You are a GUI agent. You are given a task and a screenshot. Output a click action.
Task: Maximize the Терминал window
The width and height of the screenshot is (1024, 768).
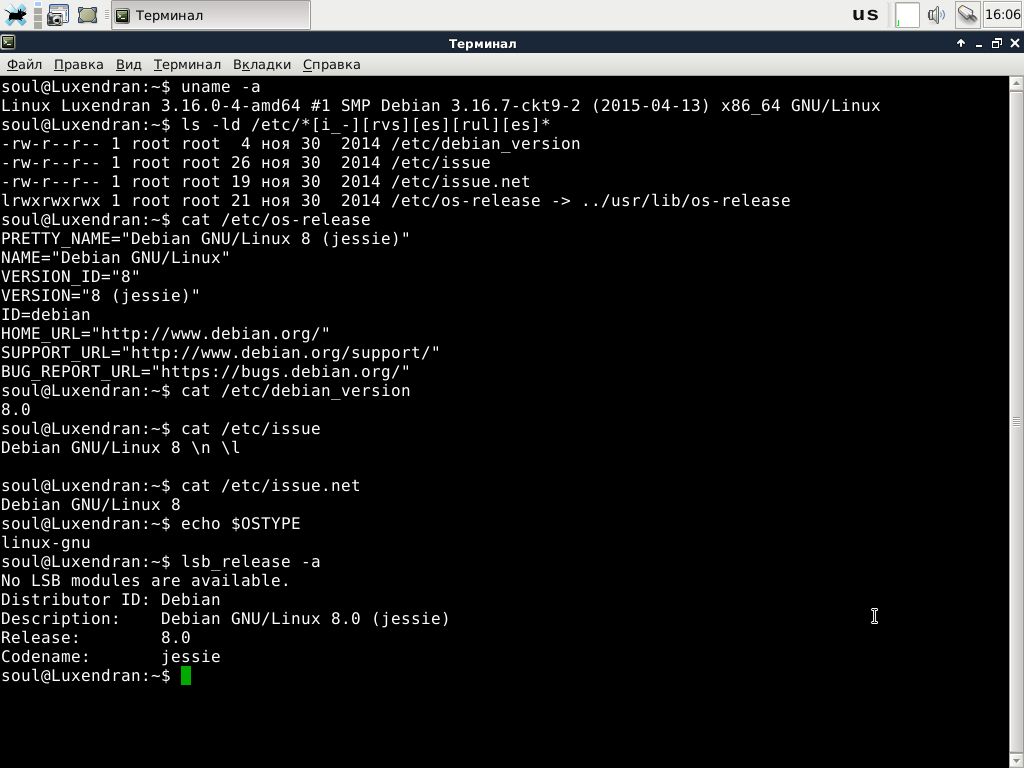point(997,43)
